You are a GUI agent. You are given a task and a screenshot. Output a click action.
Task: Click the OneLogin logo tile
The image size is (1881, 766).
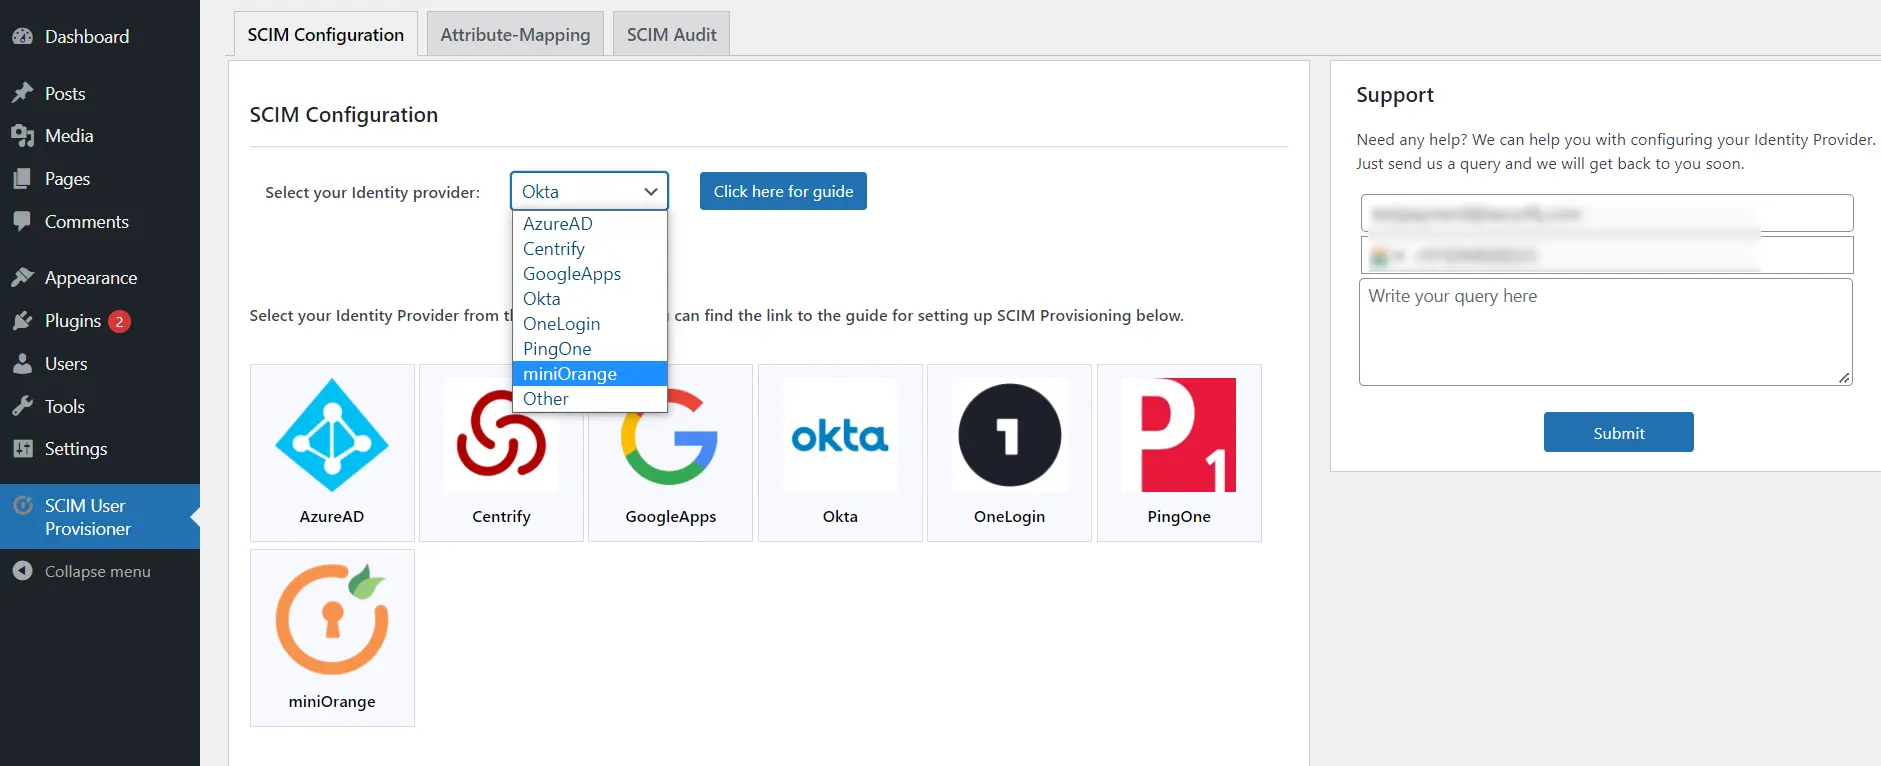(x=1009, y=453)
